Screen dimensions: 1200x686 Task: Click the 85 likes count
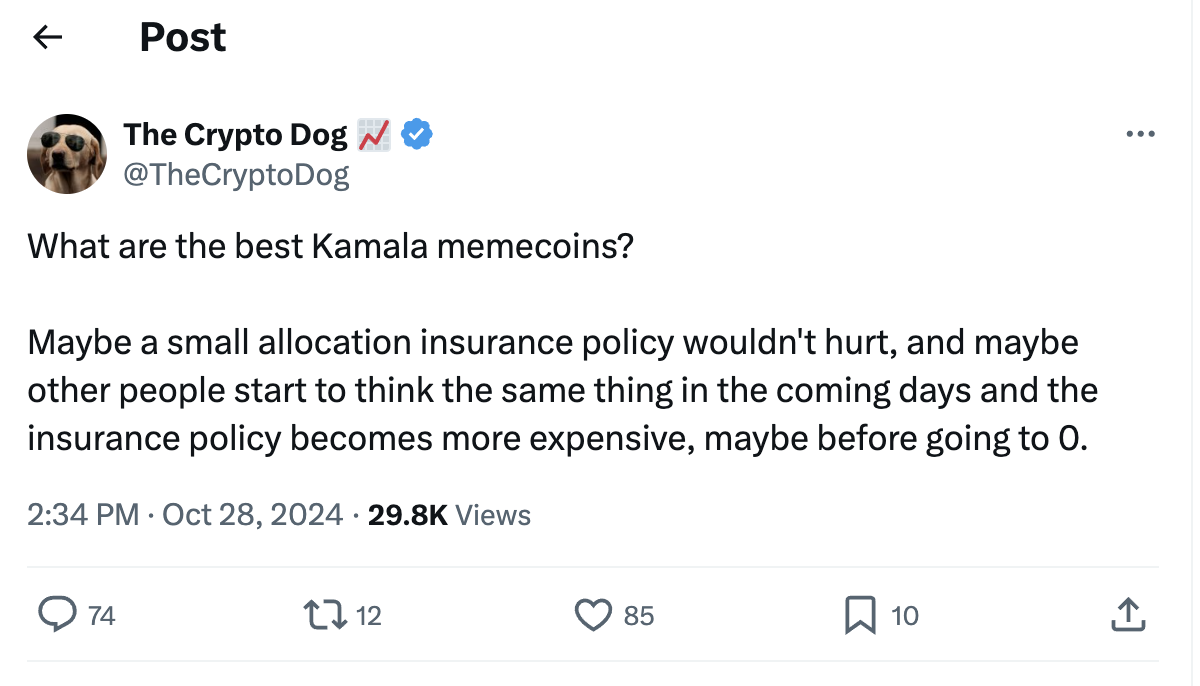[639, 616]
